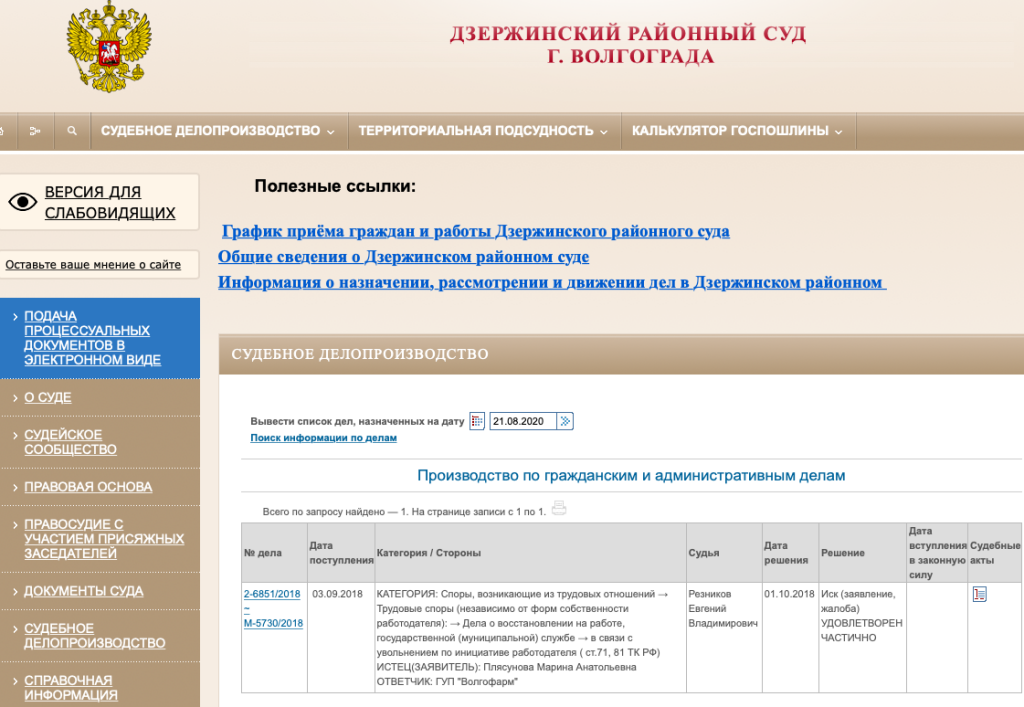Open case number 2-6851/2018 link
Viewport: 1024px width, 707px height.
272,594
